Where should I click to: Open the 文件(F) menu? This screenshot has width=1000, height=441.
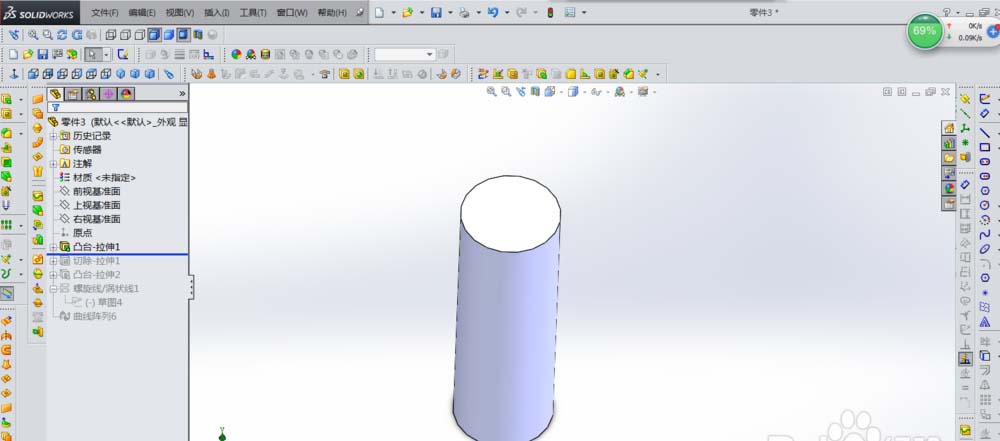[x=105, y=13]
